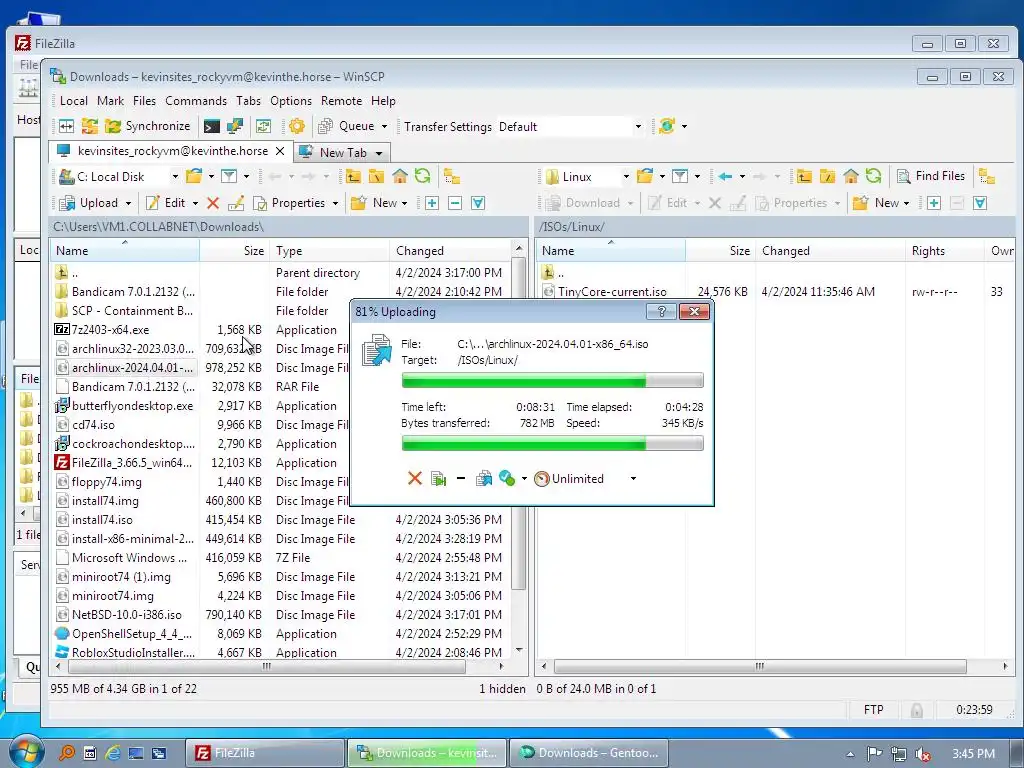The height and width of the screenshot is (768, 1024).
Task: Skip current file in the upload dialog
Action: pos(438,479)
